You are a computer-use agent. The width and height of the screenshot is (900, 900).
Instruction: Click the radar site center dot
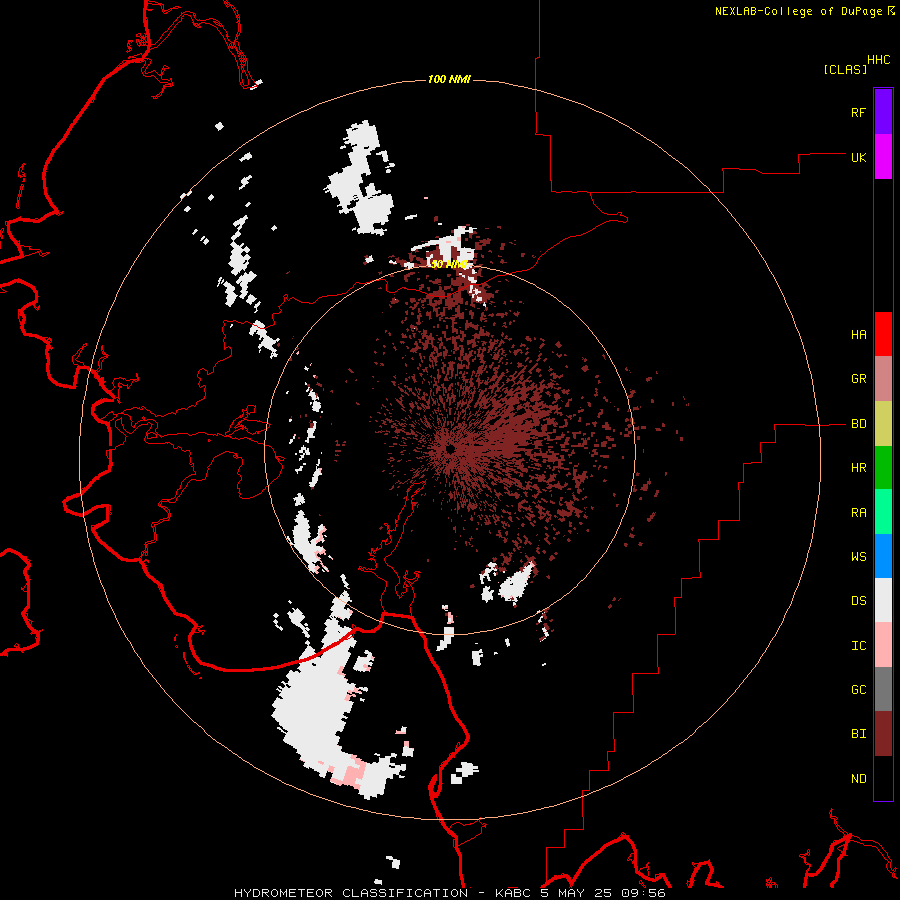point(451,448)
